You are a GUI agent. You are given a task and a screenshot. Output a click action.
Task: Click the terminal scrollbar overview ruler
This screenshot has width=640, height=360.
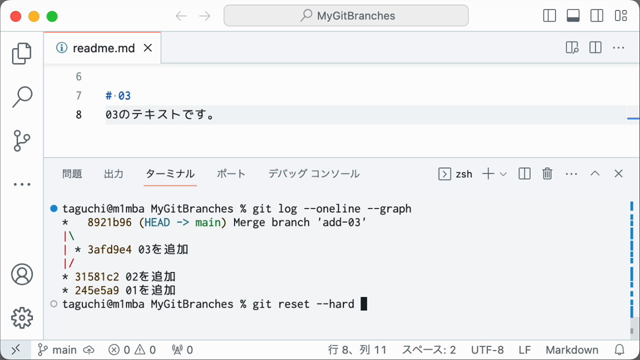(x=632, y=267)
